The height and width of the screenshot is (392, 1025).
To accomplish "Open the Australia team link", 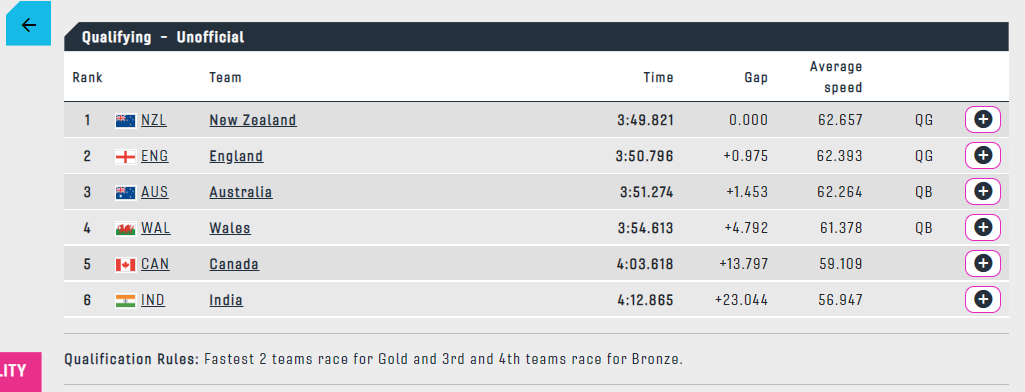I will [241, 192].
